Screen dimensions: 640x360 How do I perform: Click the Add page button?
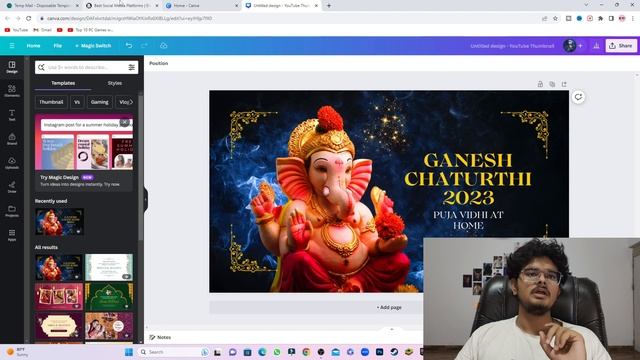point(389,307)
